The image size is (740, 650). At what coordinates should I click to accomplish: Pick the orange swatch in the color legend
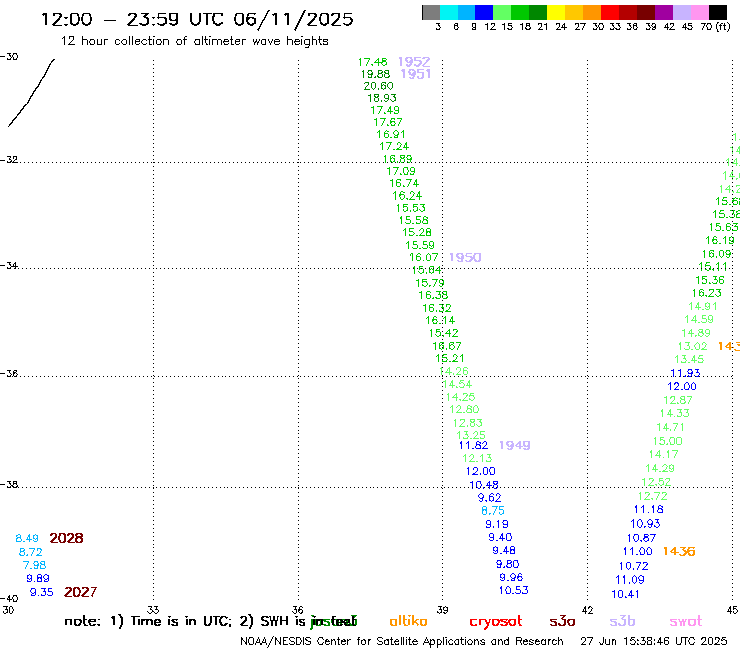pyautogui.click(x=592, y=12)
